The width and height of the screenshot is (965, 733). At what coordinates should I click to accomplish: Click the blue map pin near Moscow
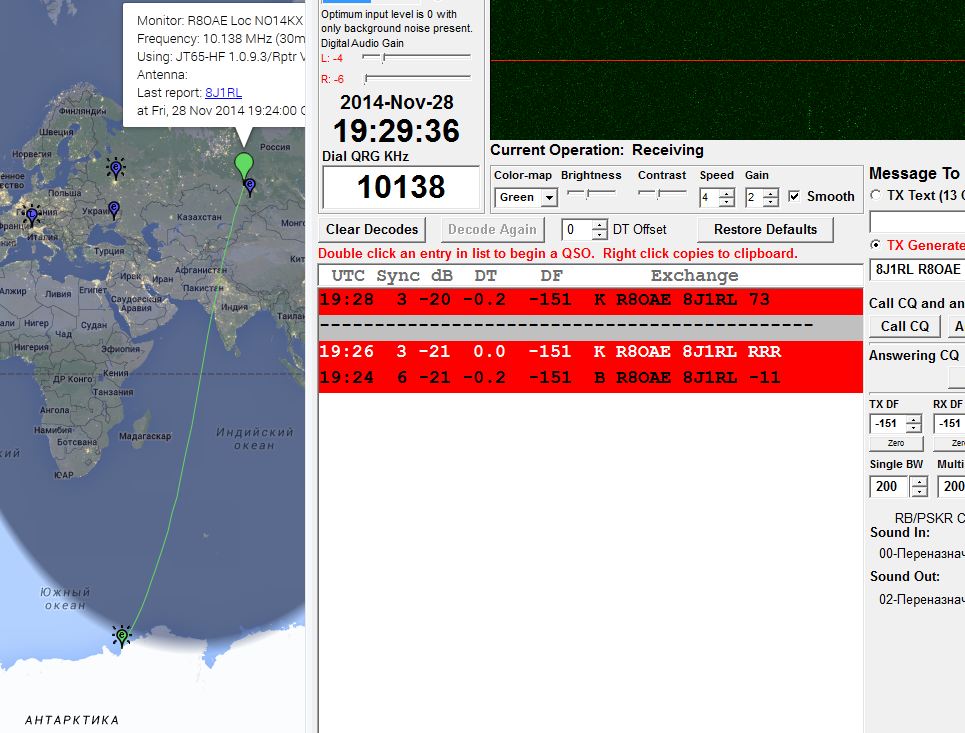[116, 168]
